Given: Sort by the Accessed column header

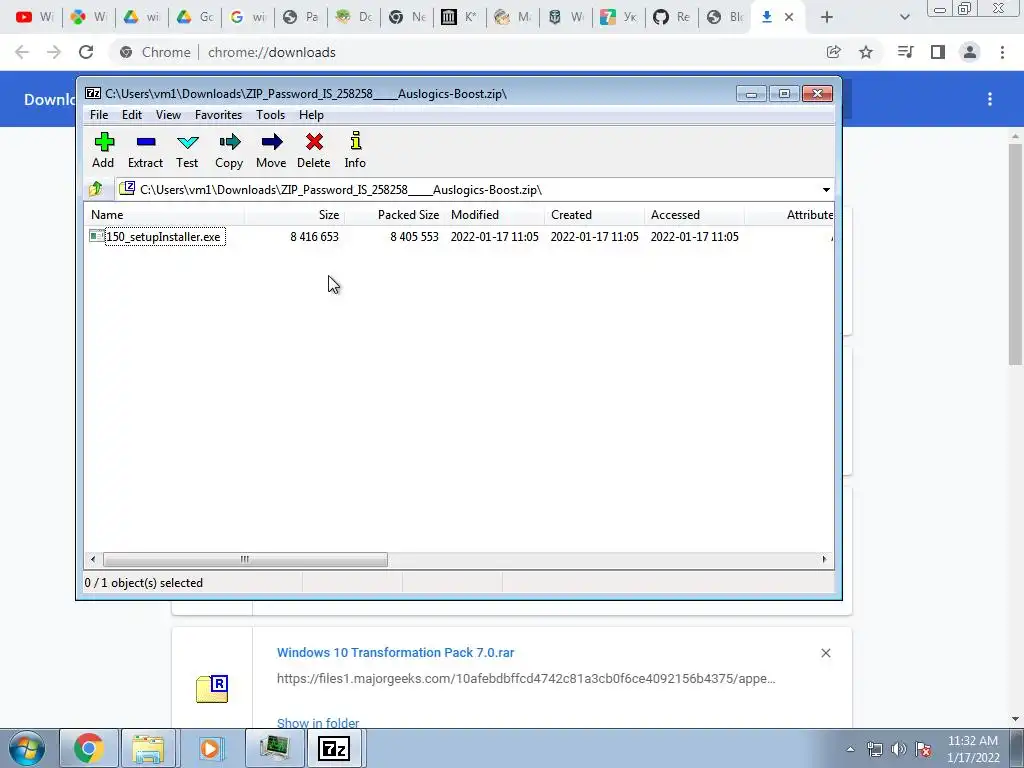Looking at the screenshot, I should tap(694, 215).
